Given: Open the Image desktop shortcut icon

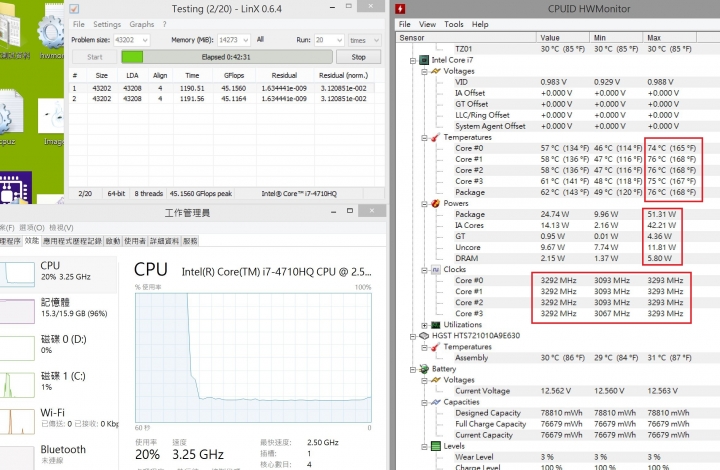Looking at the screenshot, I should click(51, 118).
